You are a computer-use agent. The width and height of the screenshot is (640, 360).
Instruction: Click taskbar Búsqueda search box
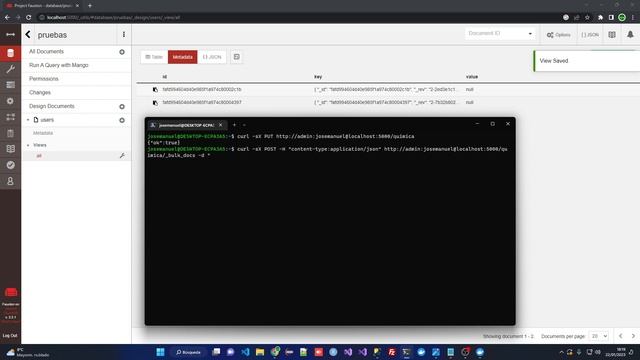click(189, 352)
